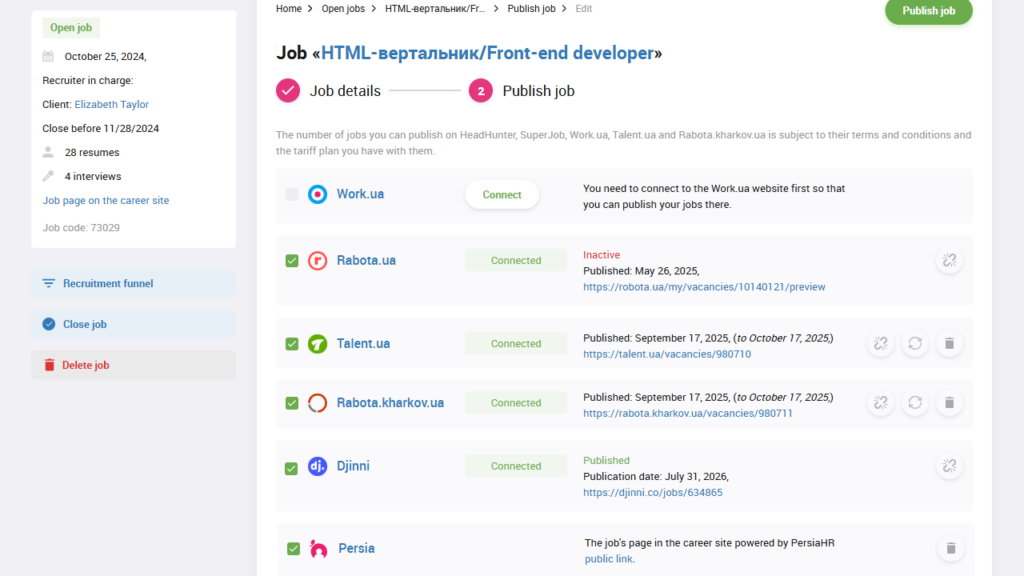The width and height of the screenshot is (1024, 576).
Task: Uncheck the Rabota.ua checkbox
Action: pyautogui.click(x=292, y=261)
